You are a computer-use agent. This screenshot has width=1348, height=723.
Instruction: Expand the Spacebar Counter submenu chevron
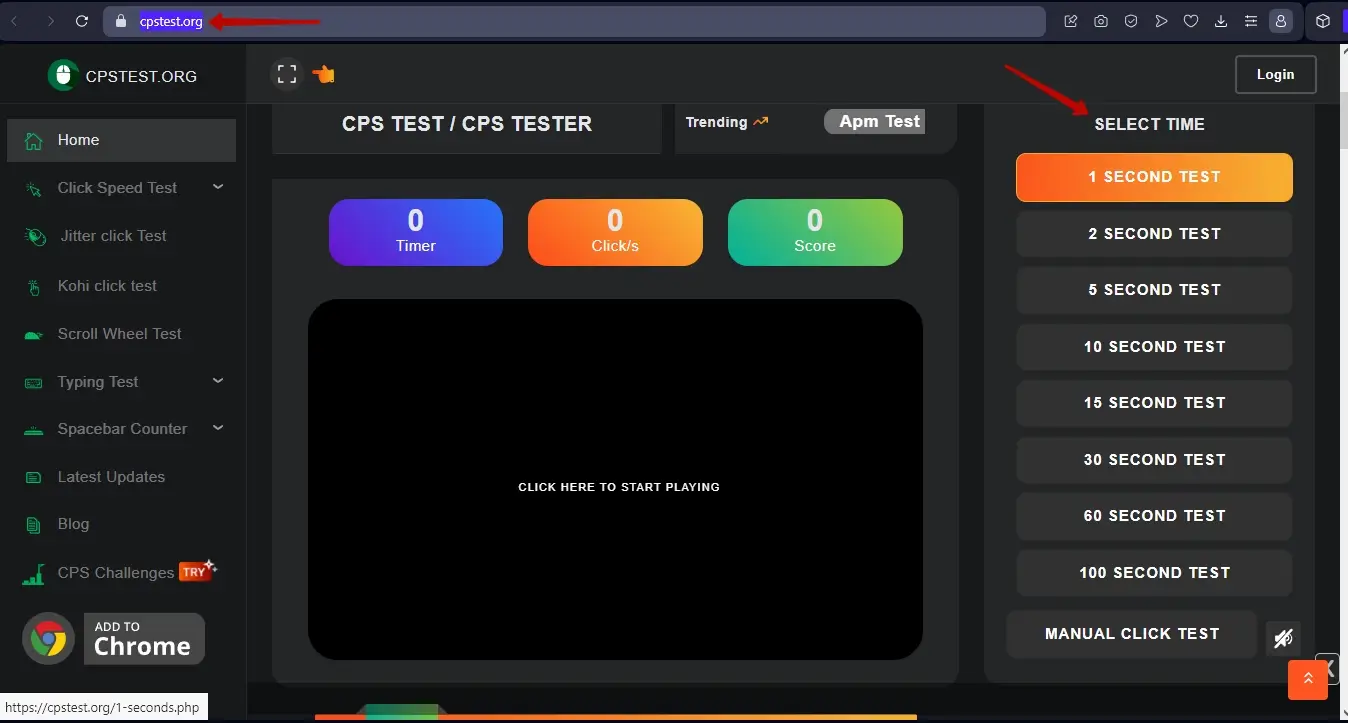[218, 428]
